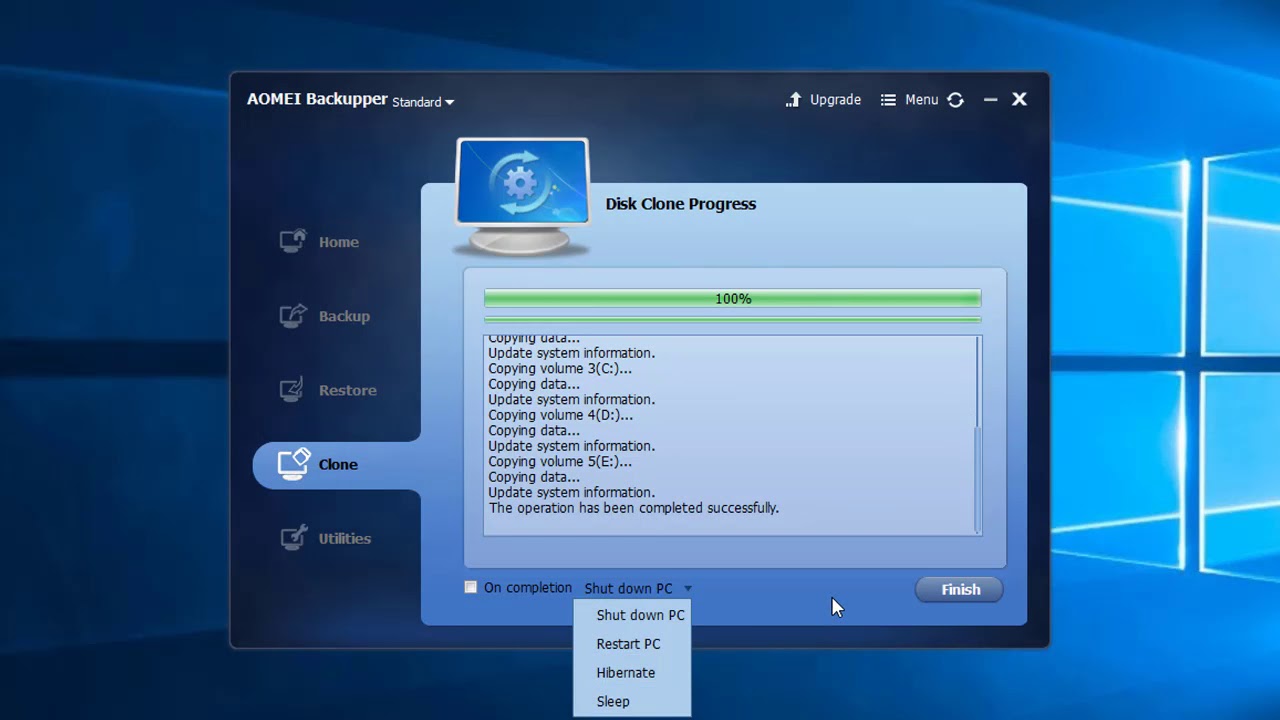The height and width of the screenshot is (720, 1280).
Task: Open the Standard edition dropdown
Action: [423, 102]
